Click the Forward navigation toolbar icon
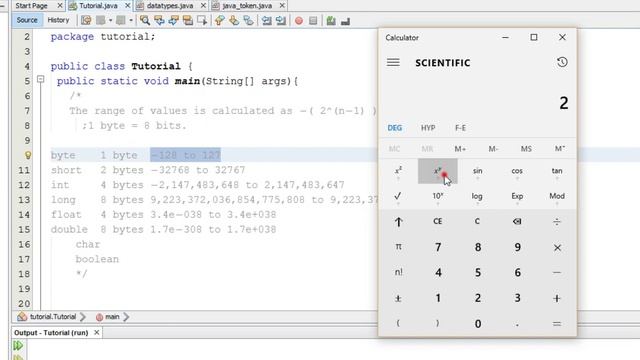640x360 pixels. point(121,20)
